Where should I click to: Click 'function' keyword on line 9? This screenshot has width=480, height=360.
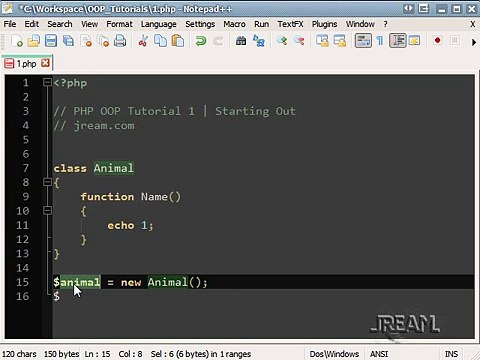coord(107,197)
